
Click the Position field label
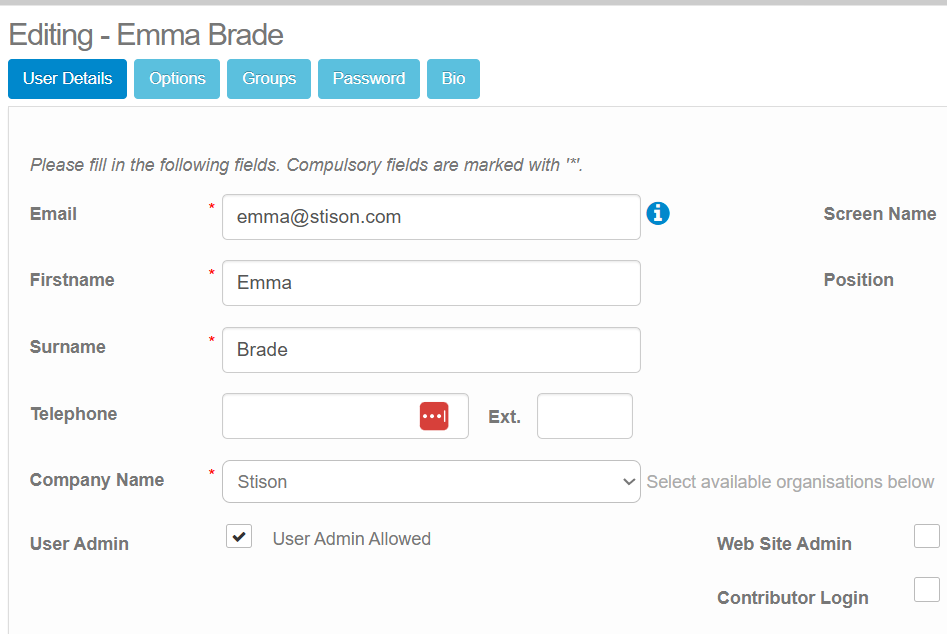click(x=858, y=280)
